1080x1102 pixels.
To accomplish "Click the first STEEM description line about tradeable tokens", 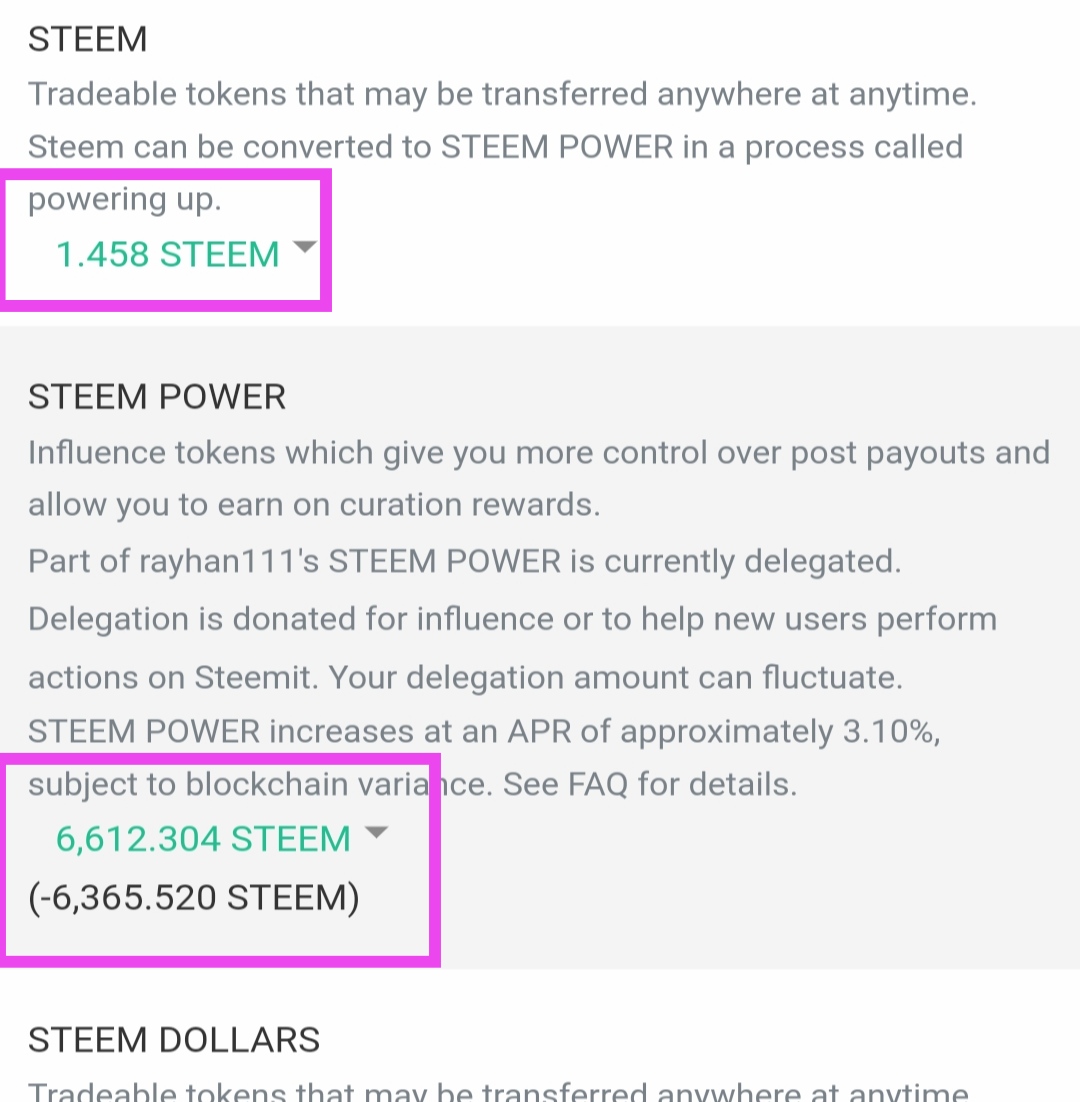I will [502, 95].
